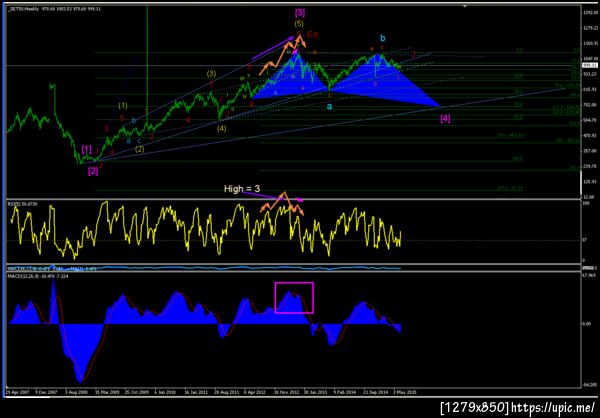Select the yellow (4) wave label
600x418 pixels.
pos(222,129)
